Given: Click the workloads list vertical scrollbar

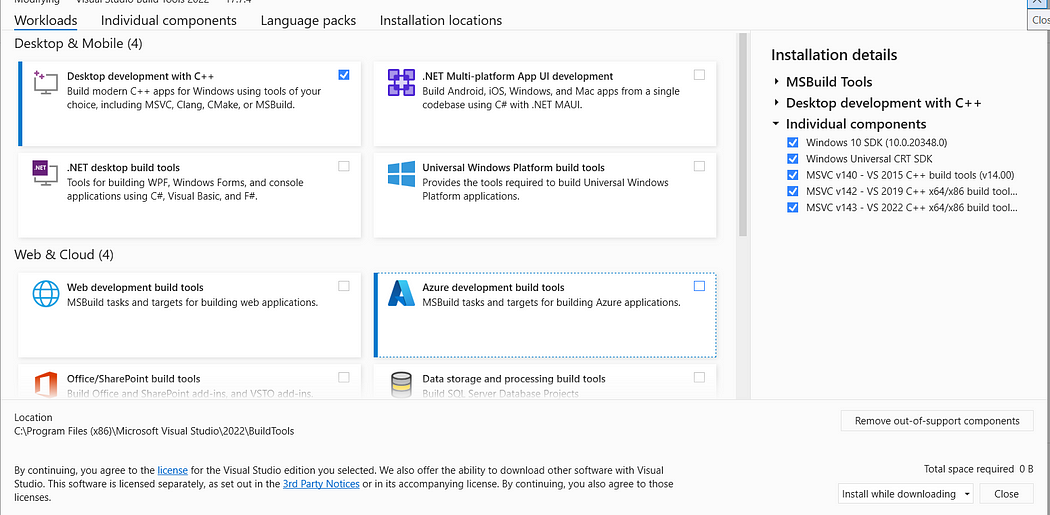Looking at the screenshot, I should click(743, 134).
